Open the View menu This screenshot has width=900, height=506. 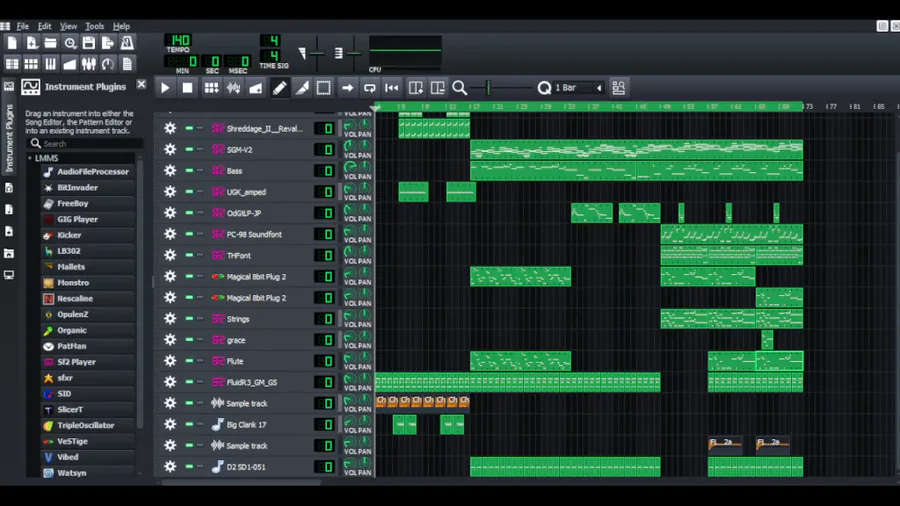click(68, 26)
